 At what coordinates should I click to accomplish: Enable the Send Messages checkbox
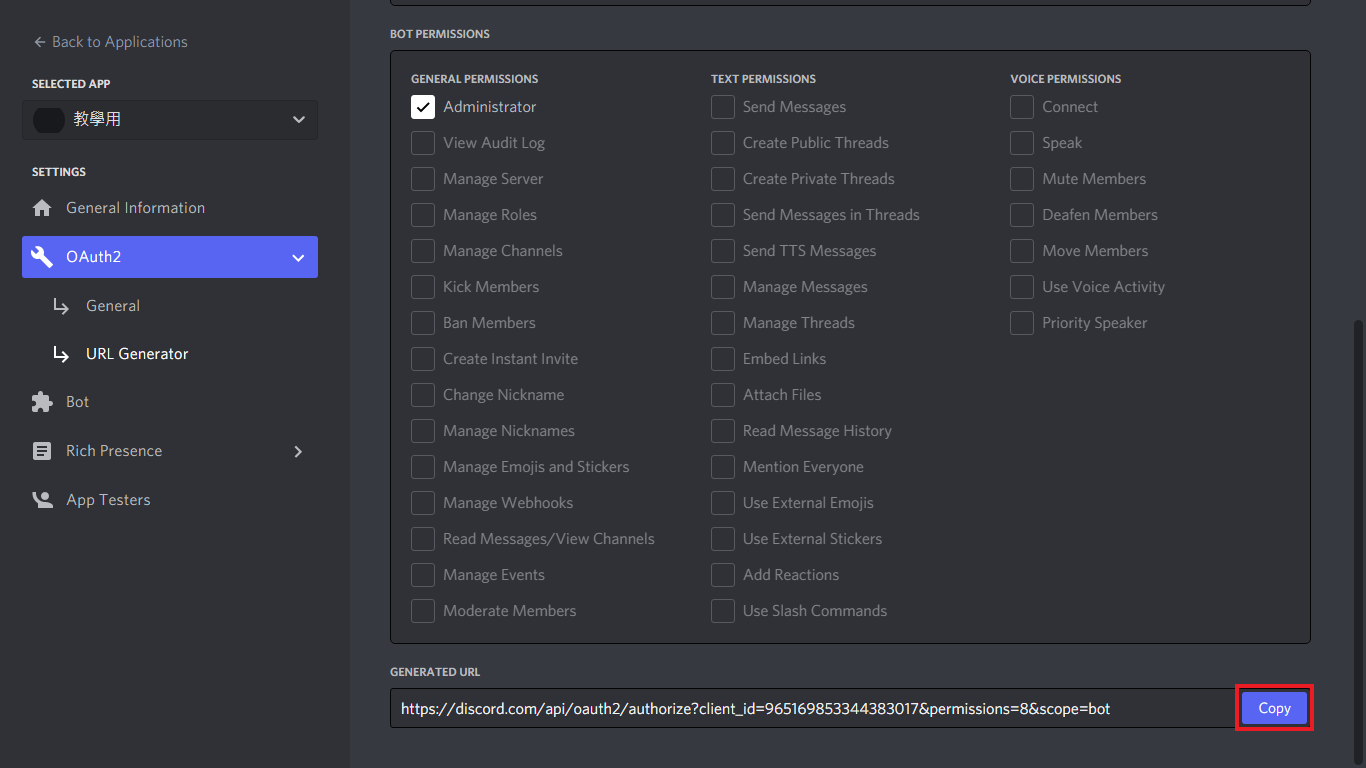[723, 107]
